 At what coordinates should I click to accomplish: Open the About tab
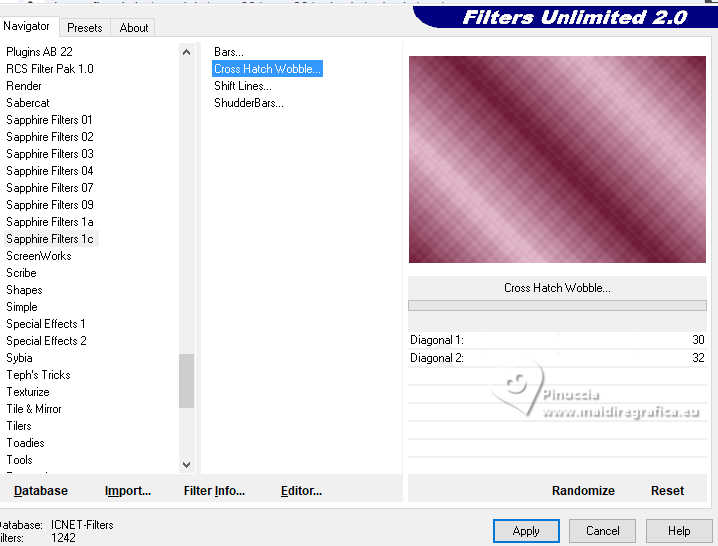pyautogui.click(x=134, y=28)
